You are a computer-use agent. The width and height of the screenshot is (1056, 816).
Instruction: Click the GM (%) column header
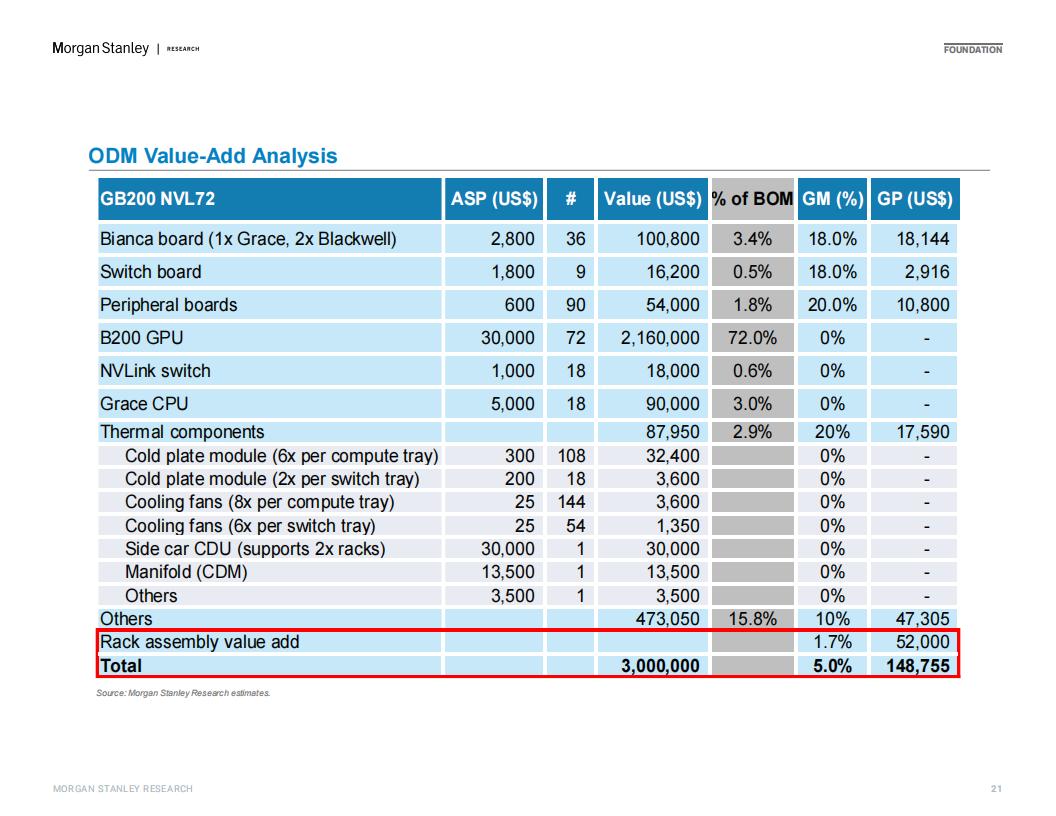pyautogui.click(x=832, y=199)
